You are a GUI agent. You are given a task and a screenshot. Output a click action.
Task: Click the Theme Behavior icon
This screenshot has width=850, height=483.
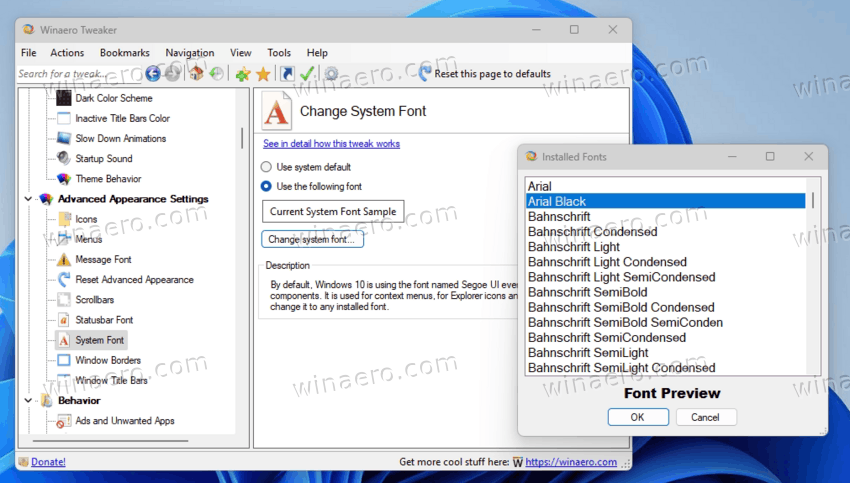pos(64,178)
